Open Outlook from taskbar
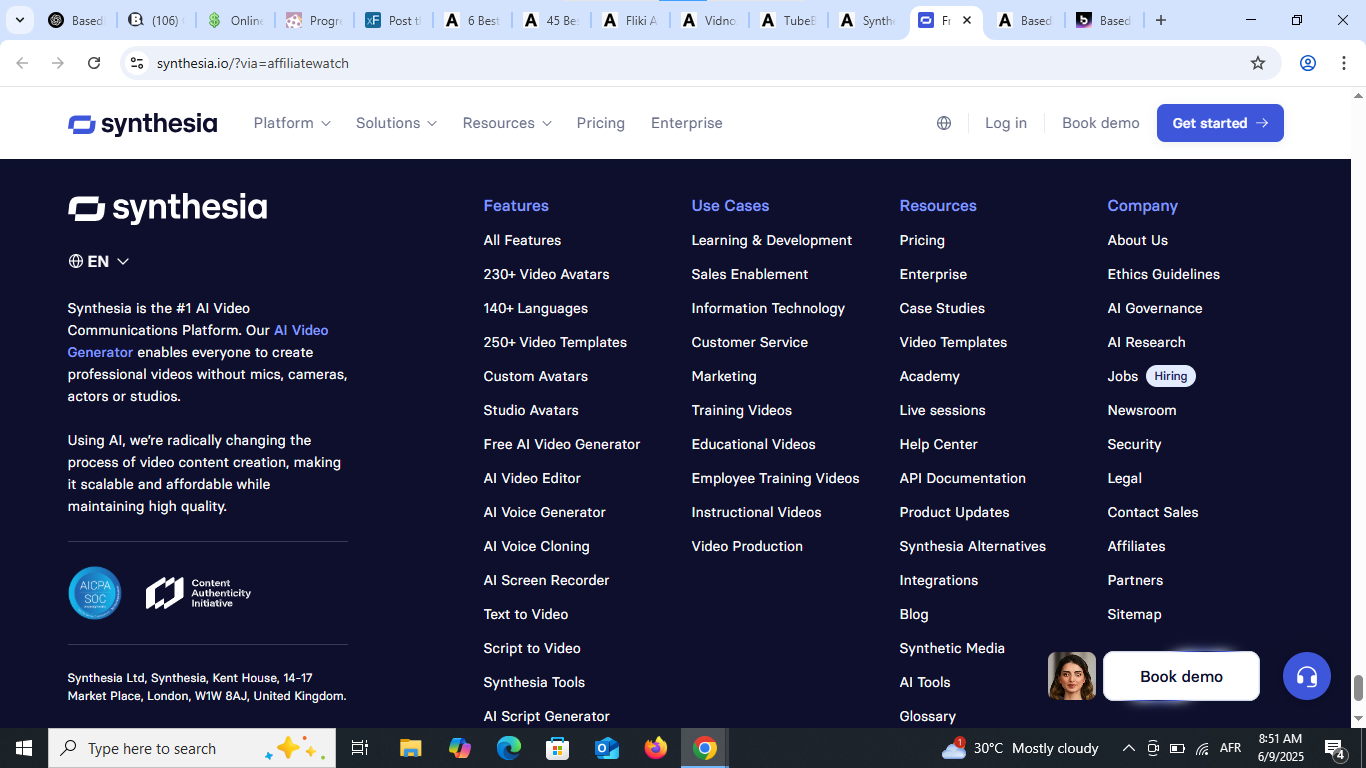 pyautogui.click(x=607, y=748)
